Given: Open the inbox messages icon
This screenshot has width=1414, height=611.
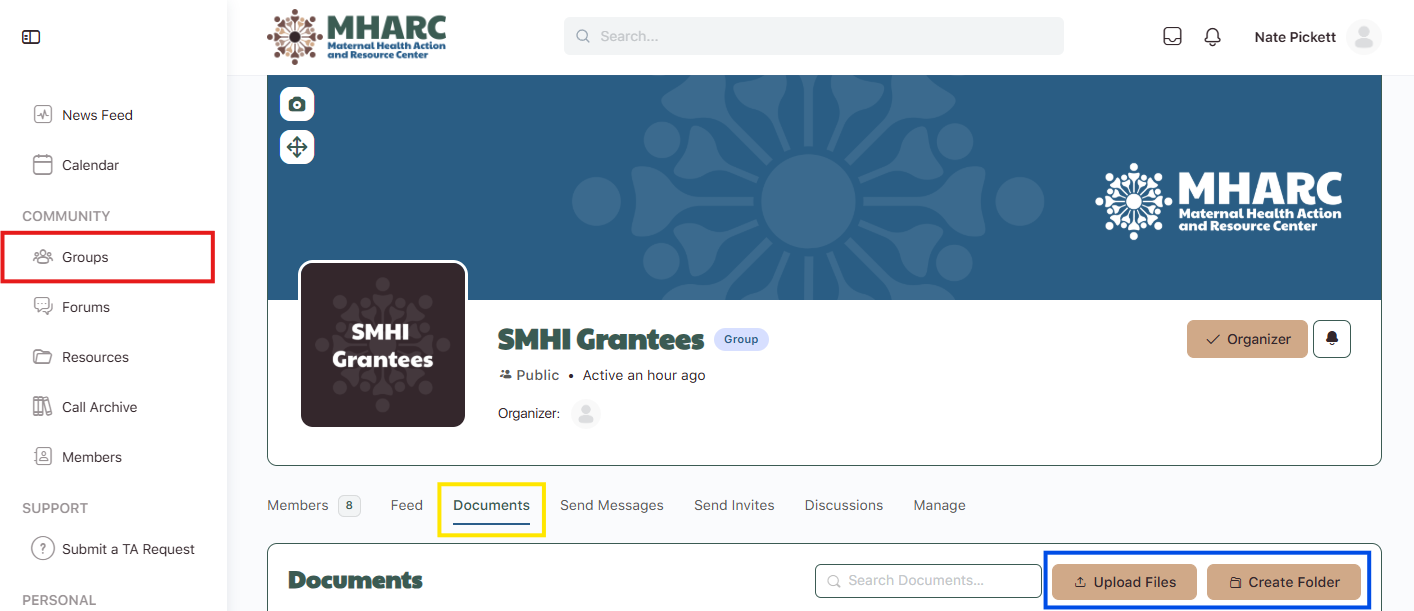Looking at the screenshot, I should coord(1172,37).
